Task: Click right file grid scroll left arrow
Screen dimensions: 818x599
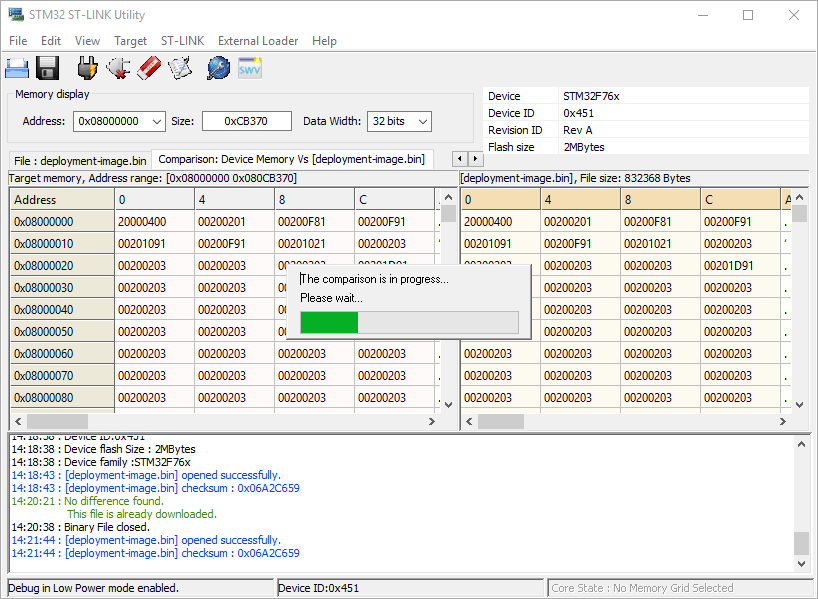Action: click(x=469, y=422)
